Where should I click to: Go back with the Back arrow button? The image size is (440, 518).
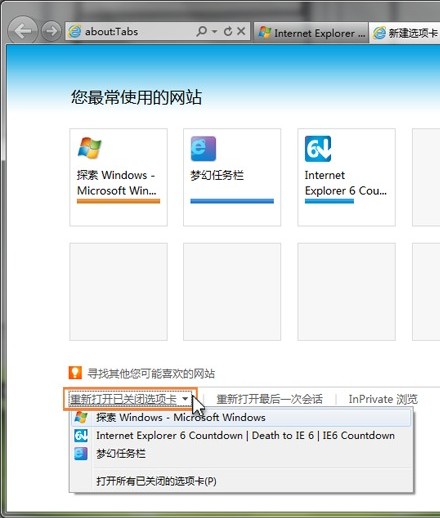point(22,31)
